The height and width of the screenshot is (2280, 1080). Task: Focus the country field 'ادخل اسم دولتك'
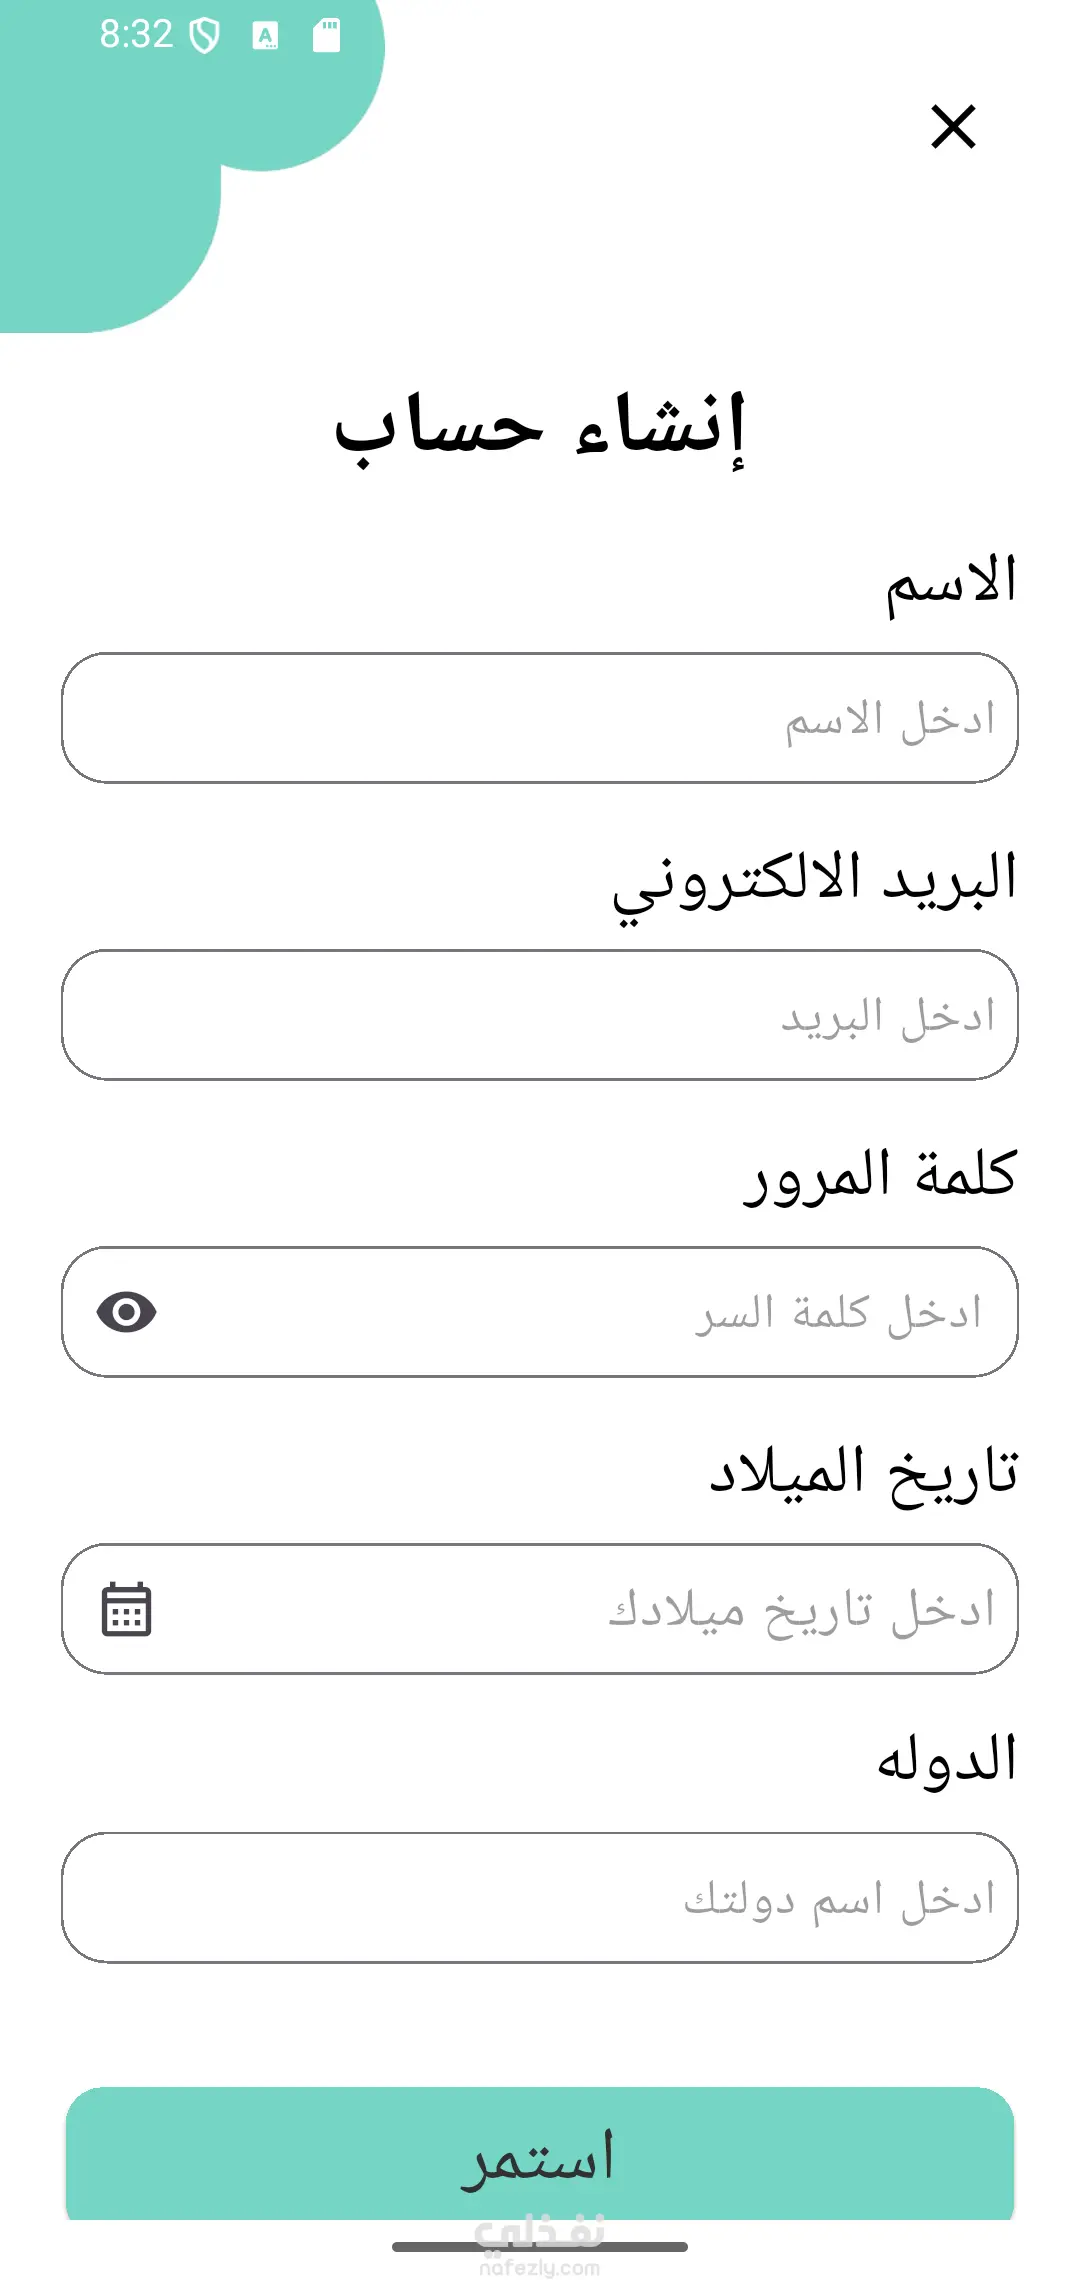[x=540, y=1898]
